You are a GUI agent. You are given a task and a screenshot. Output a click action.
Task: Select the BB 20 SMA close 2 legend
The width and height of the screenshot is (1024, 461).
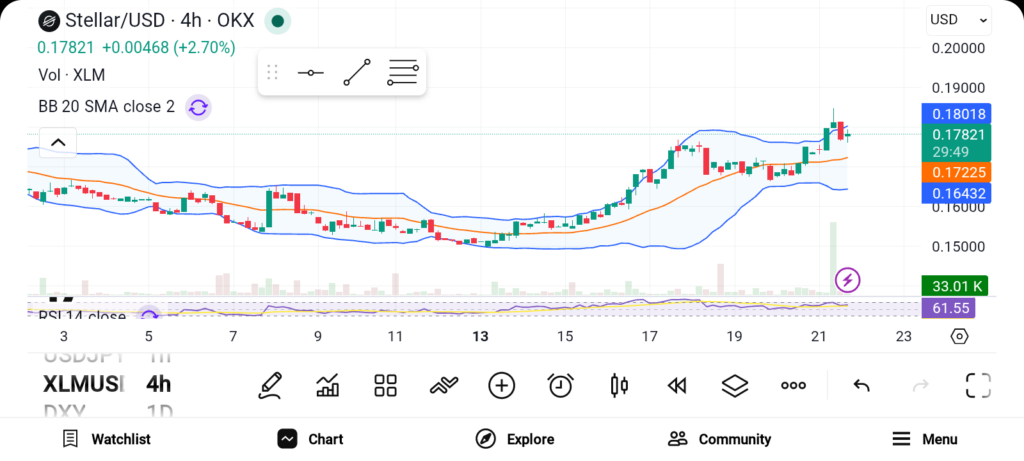click(x=106, y=107)
